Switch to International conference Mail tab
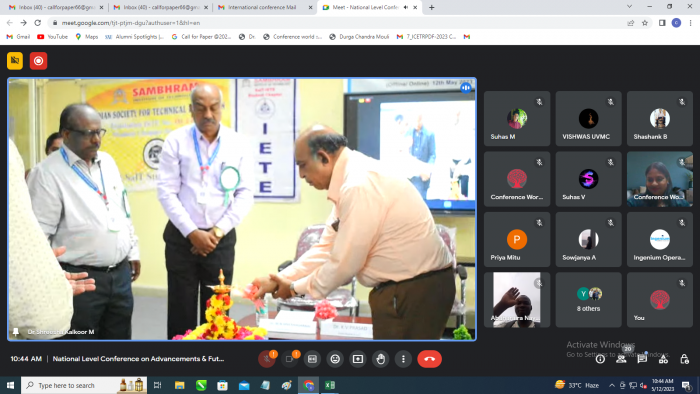 tap(262, 8)
